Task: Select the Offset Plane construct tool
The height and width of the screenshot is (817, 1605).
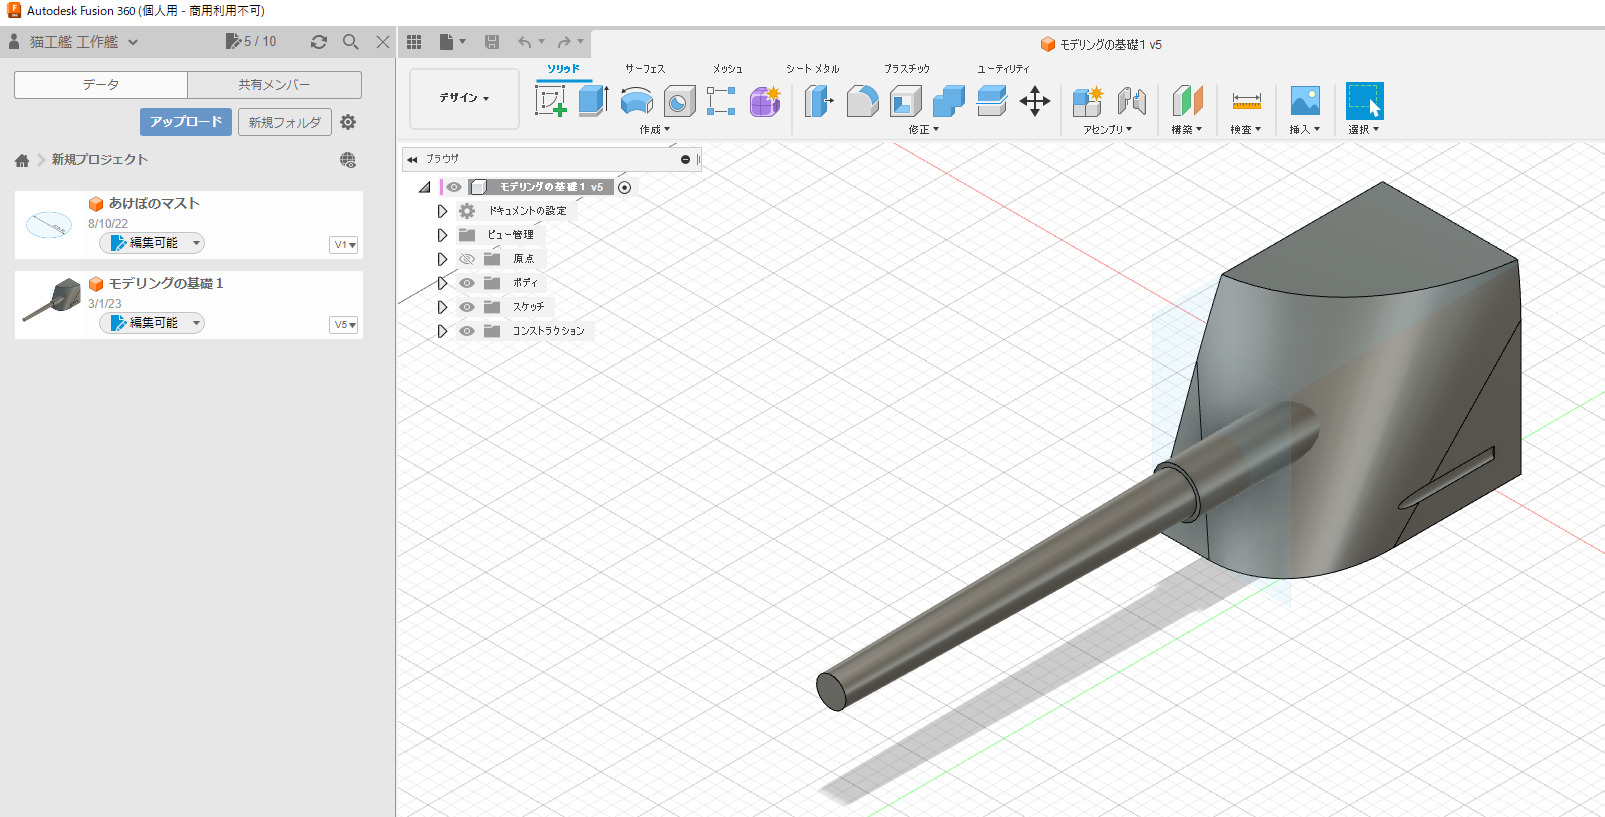Action: tap(1187, 101)
